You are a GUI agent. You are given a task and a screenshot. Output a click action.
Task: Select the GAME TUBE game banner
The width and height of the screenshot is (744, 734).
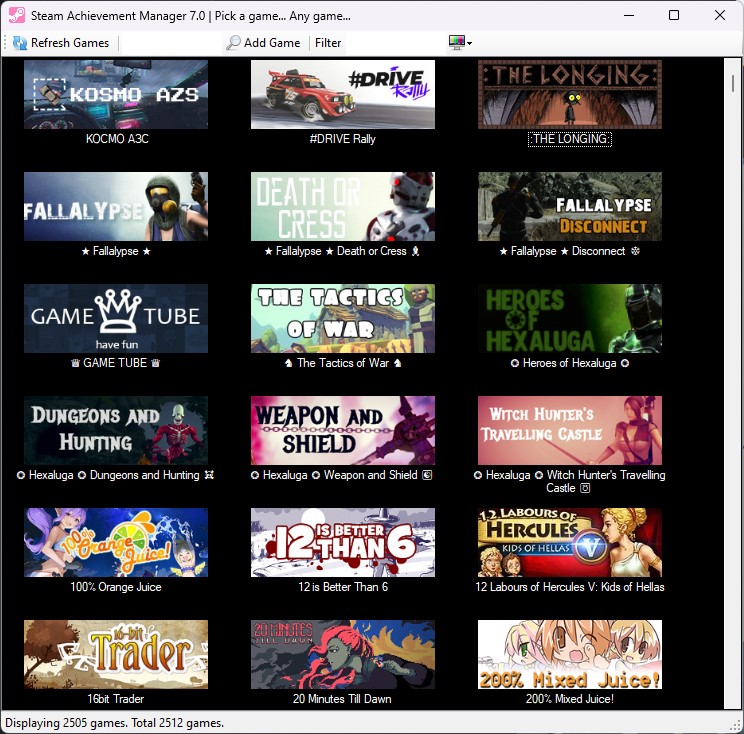tap(116, 318)
